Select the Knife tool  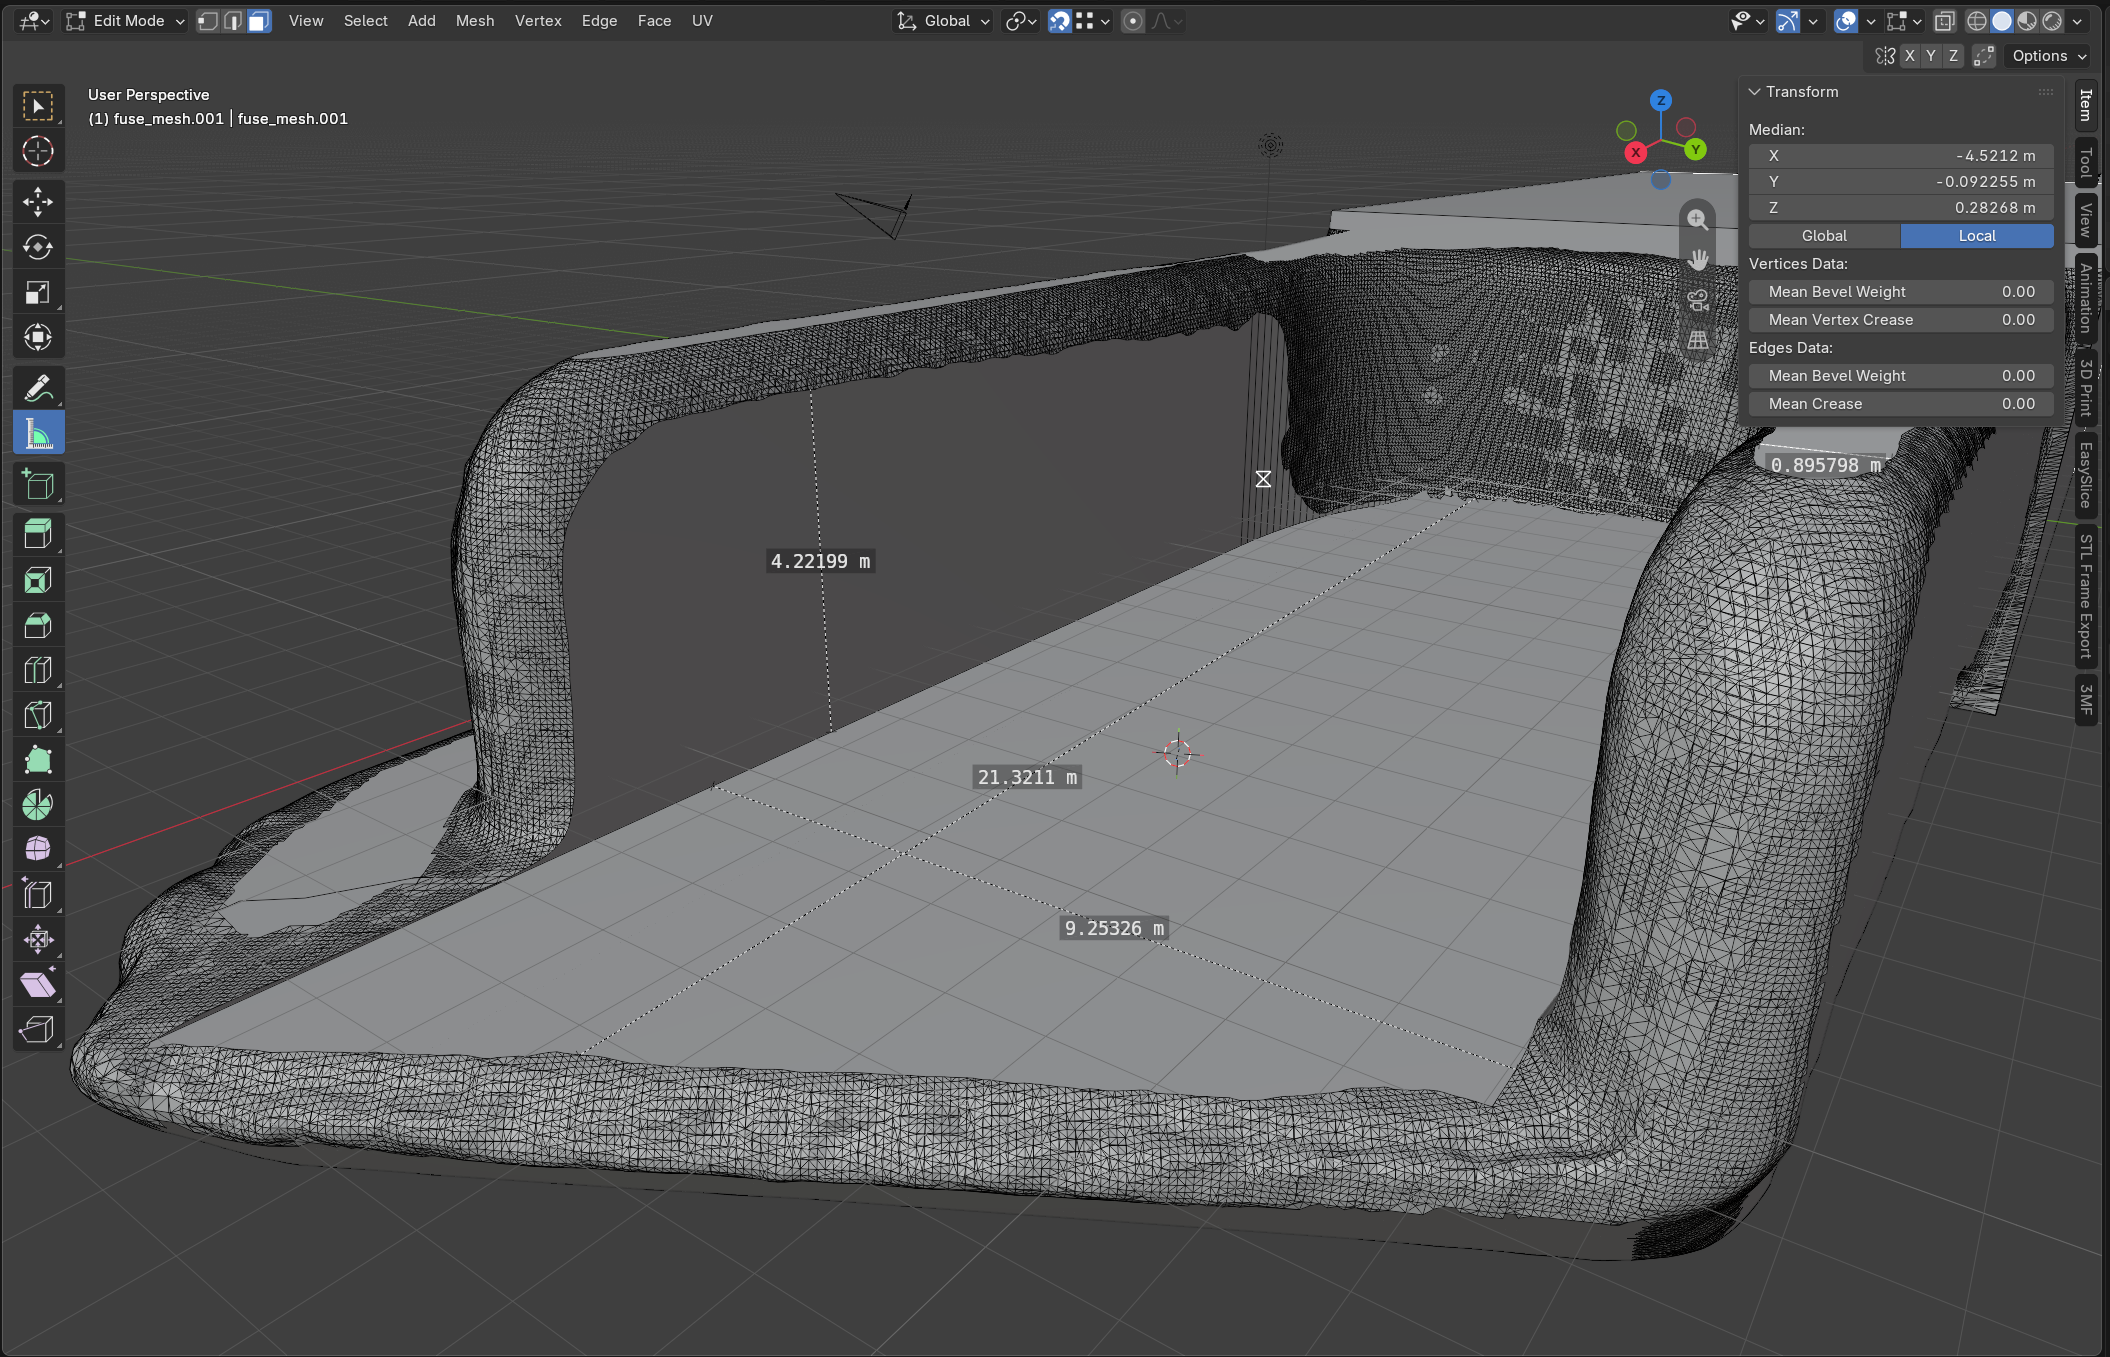click(38, 715)
